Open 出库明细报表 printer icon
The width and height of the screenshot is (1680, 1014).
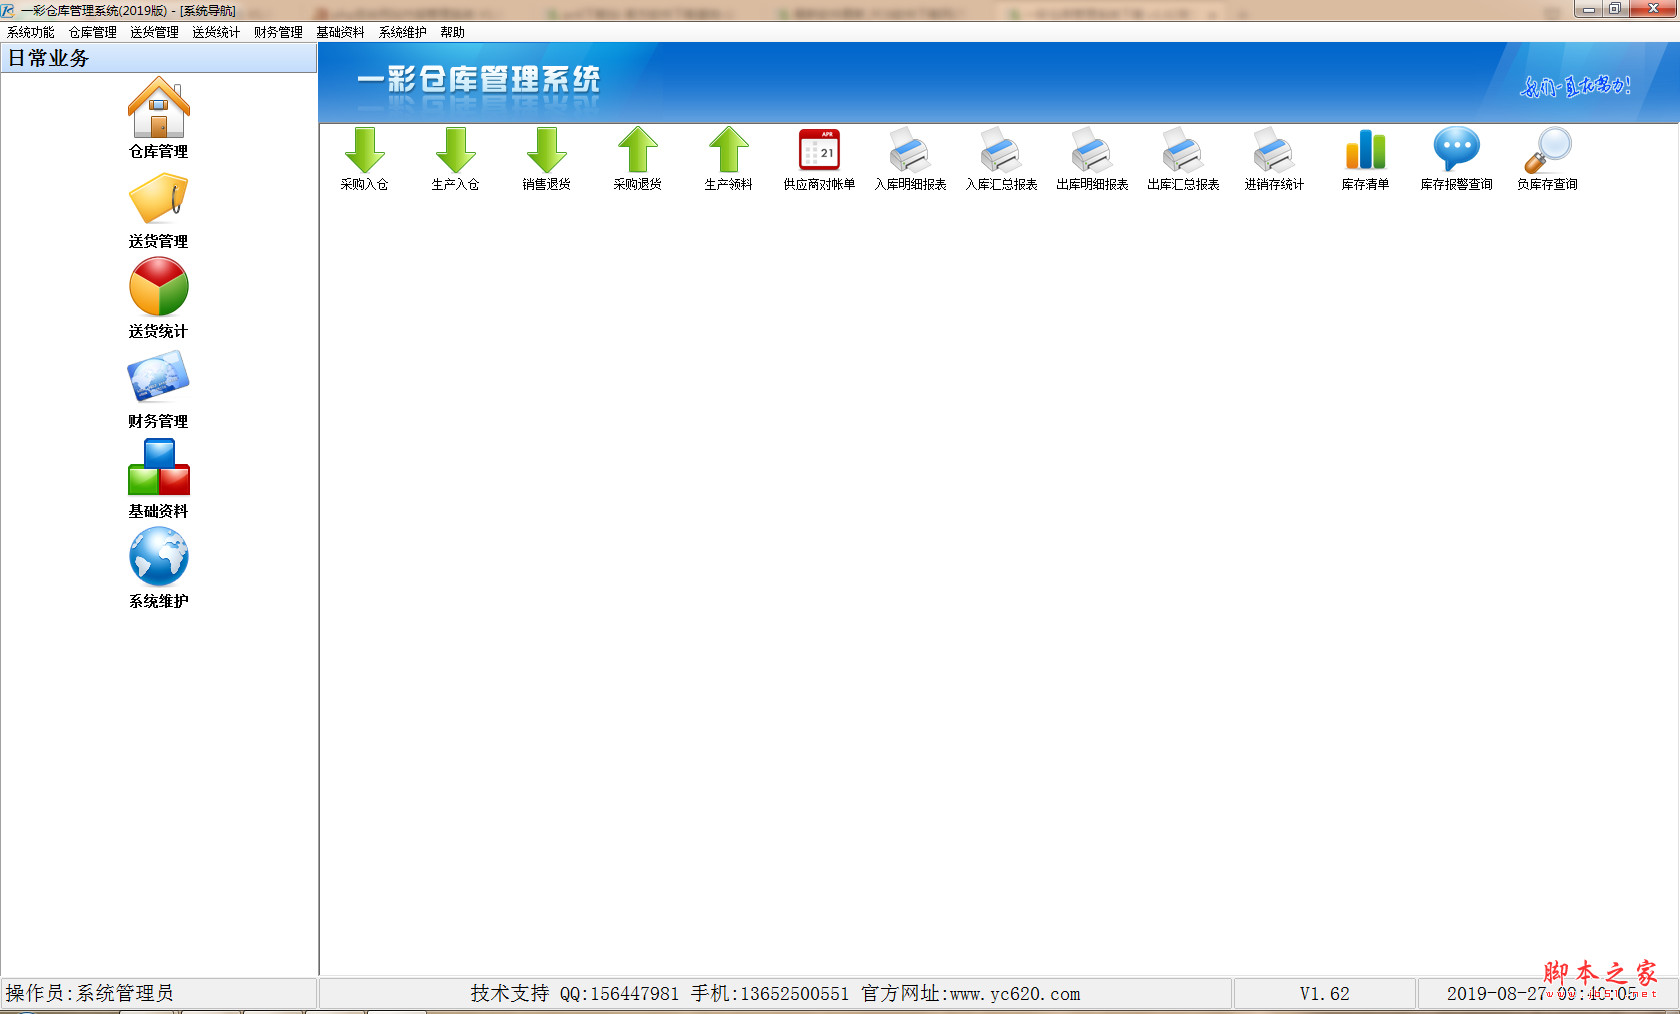pyautogui.click(x=1092, y=151)
